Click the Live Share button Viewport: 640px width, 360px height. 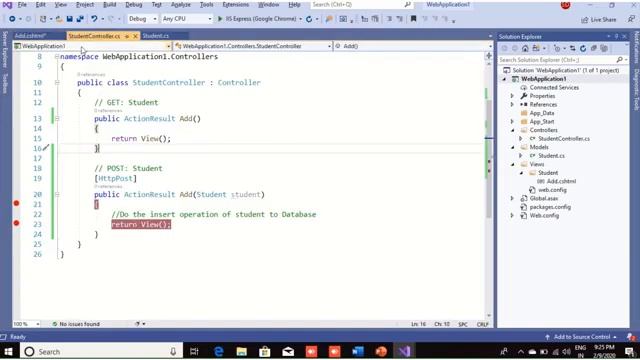click(x=598, y=19)
